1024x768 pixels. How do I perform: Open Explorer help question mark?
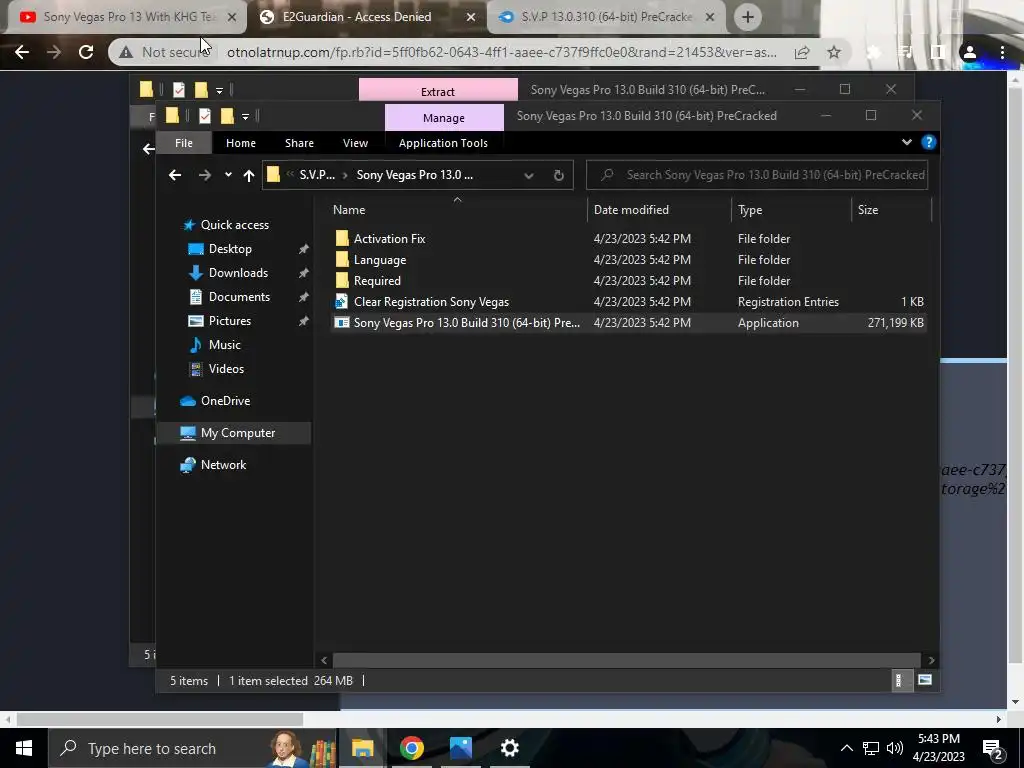click(929, 142)
